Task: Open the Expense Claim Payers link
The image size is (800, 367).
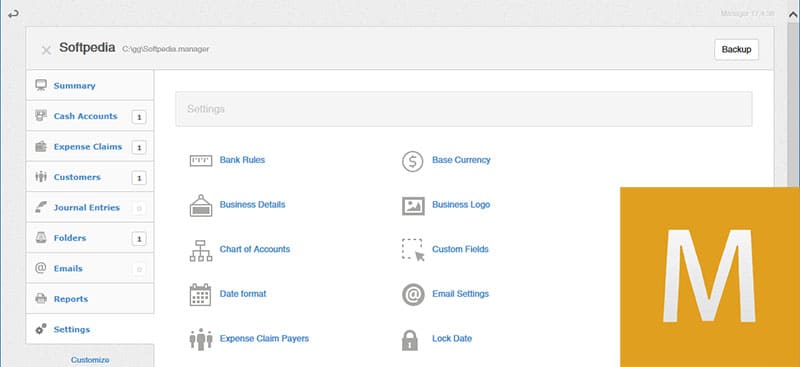Action: [x=264, y=338]
